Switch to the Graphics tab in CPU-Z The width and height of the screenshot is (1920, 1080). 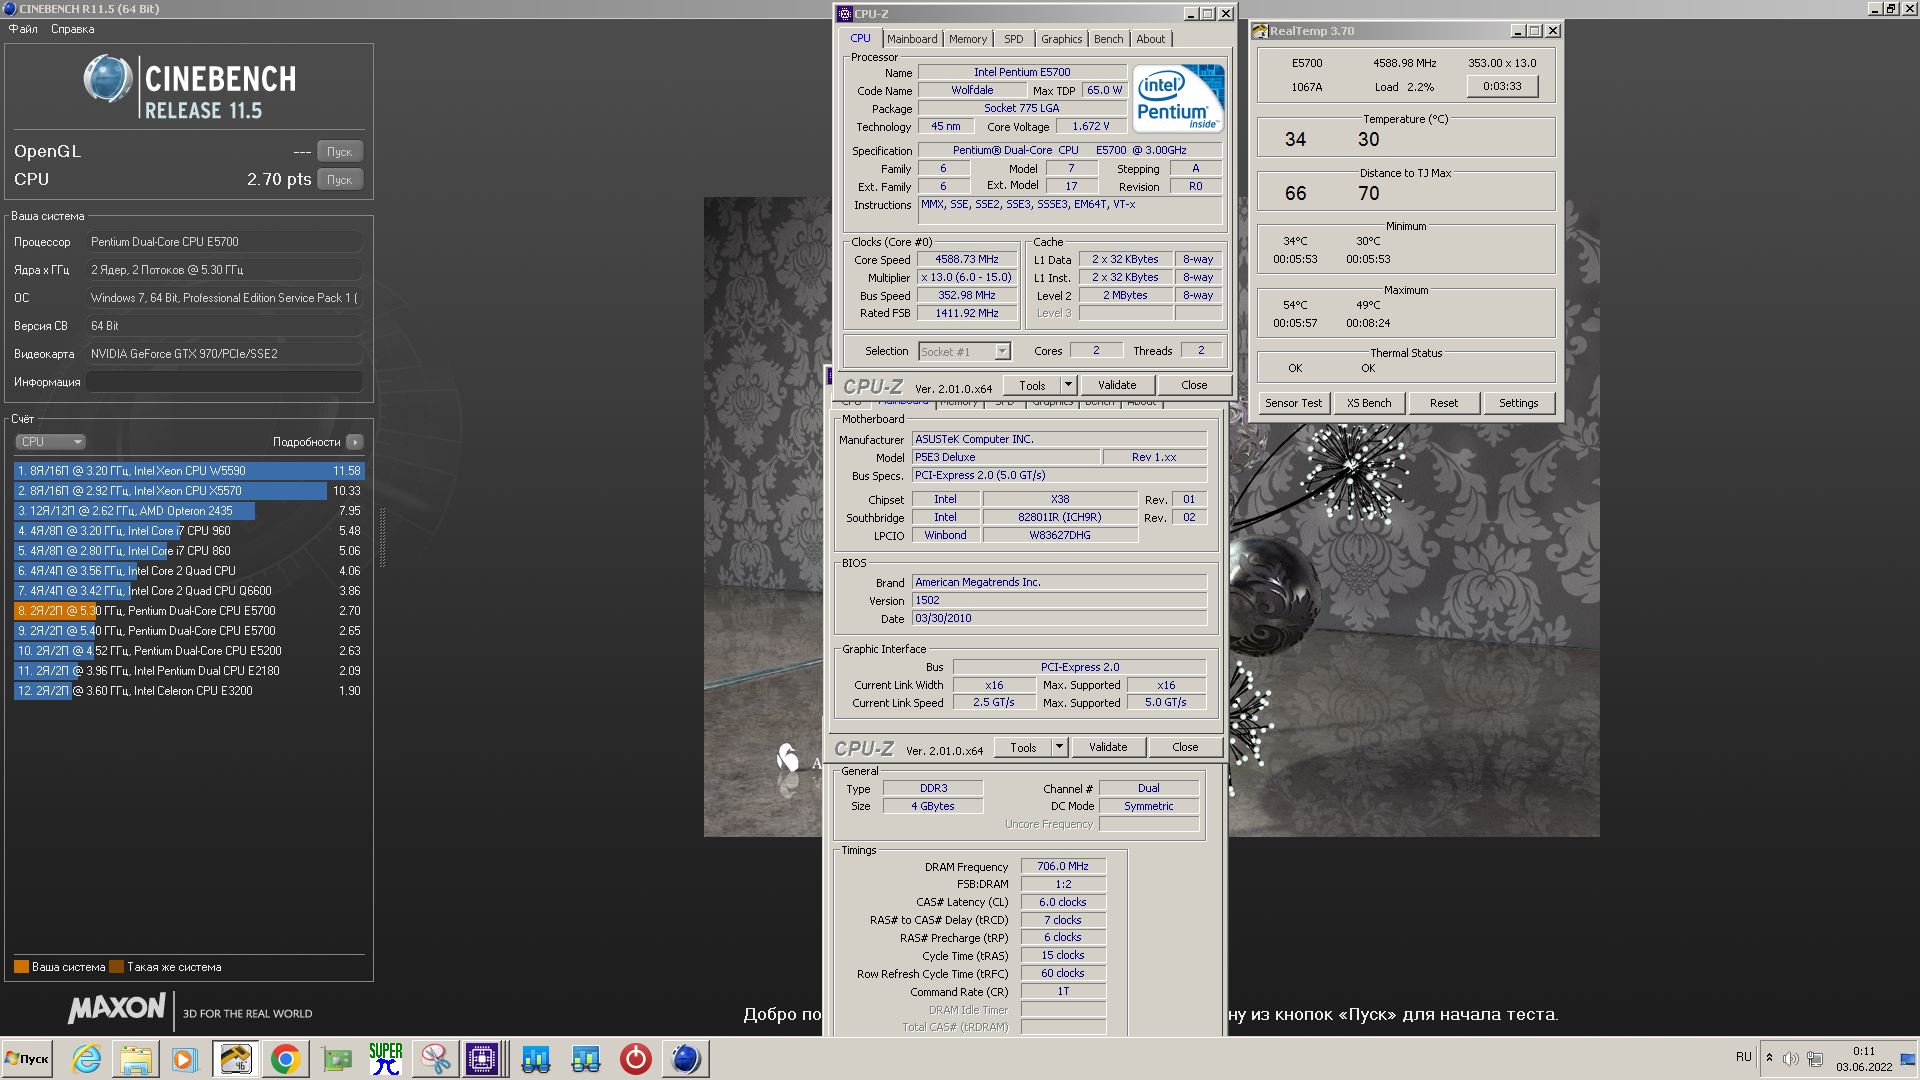coord(1061,39)
